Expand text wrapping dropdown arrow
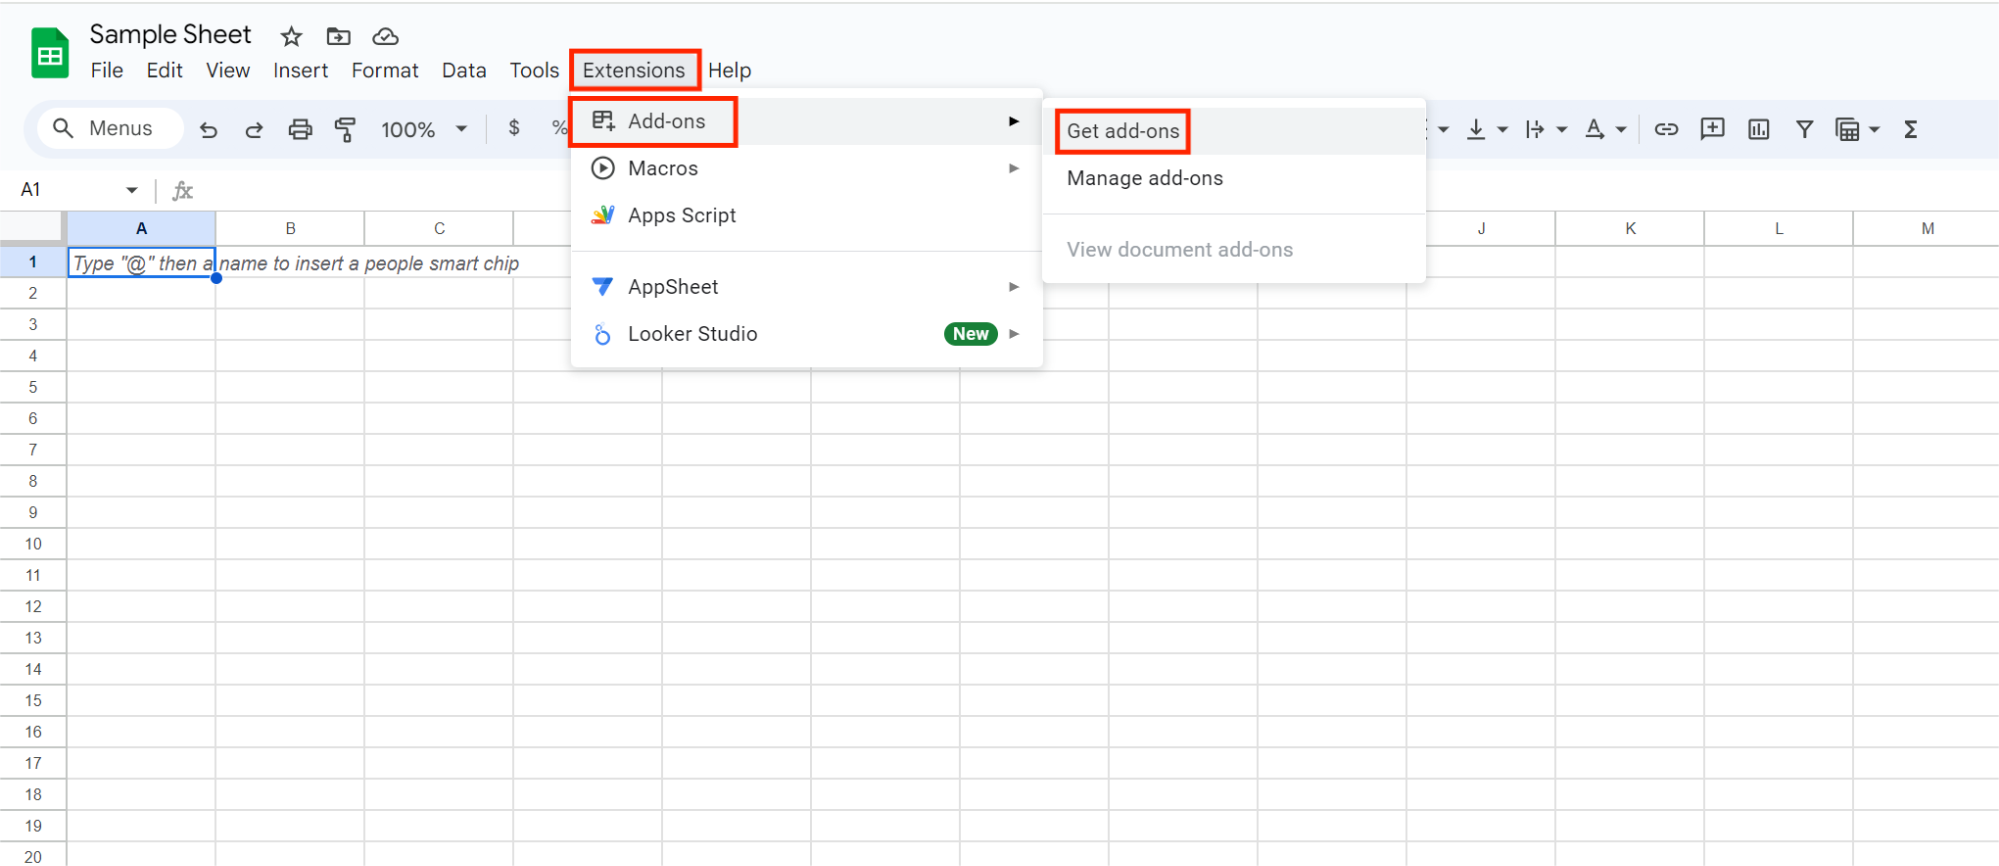Viewport: 1999px width, 866px height. point(1561,129)
